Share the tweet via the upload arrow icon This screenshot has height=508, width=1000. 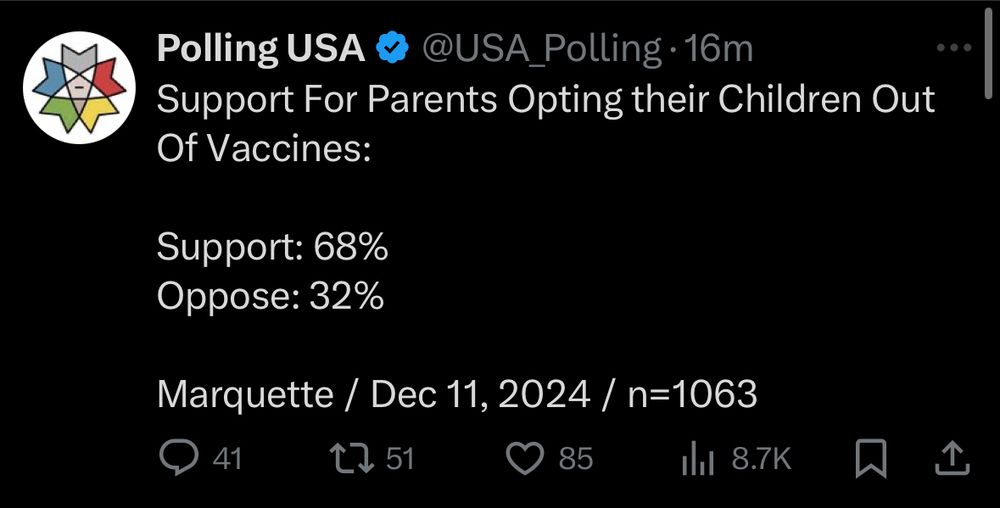pyautogui.click(x=952, y=459)
